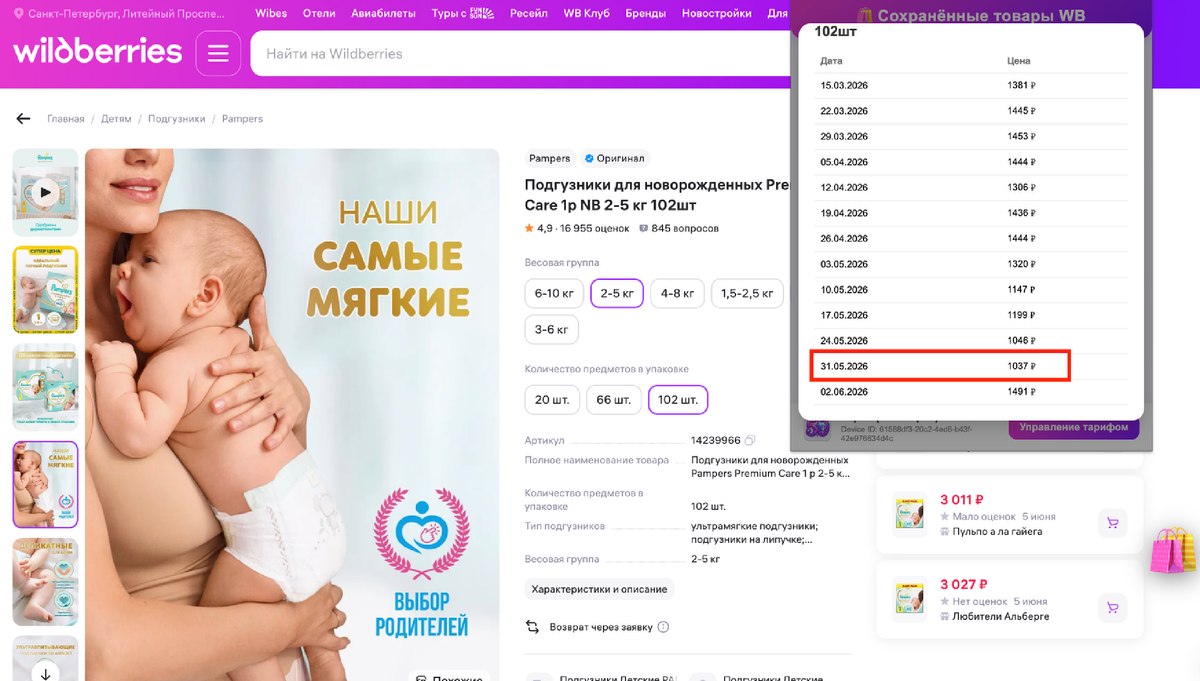Open the 16 955 оценок rating link
This screenshot has width=1200, height=681.
(x=577, y=228)
